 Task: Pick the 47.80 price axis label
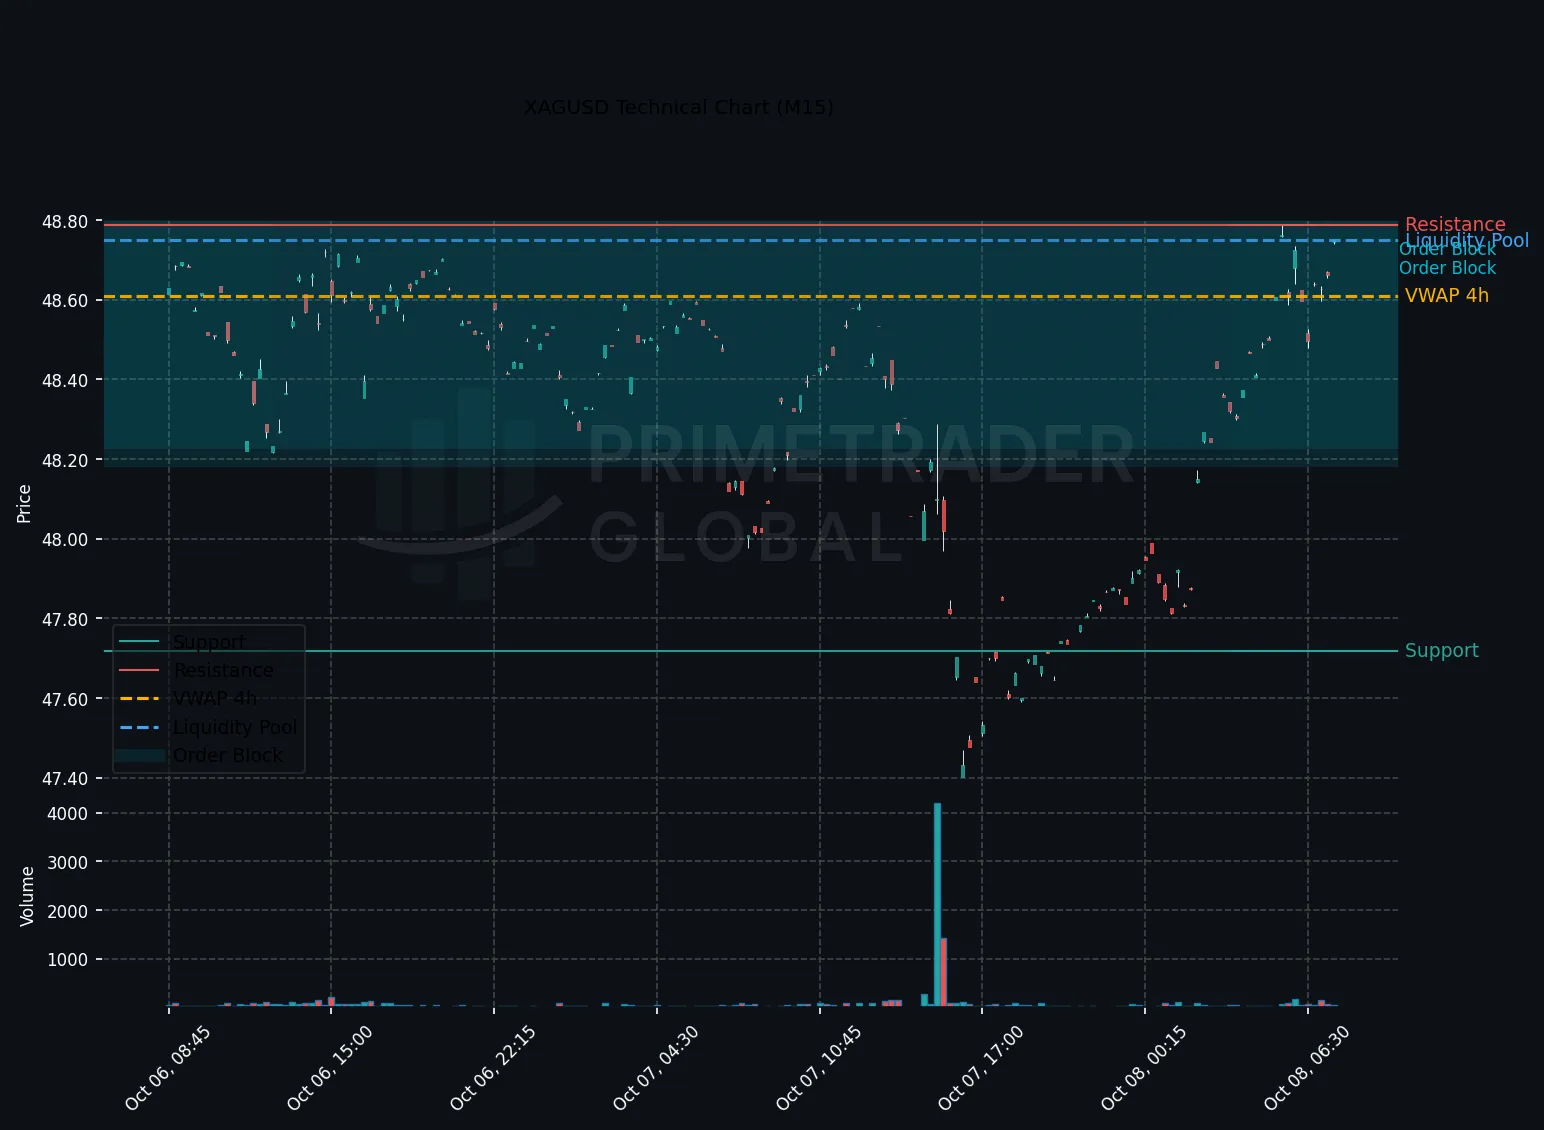[x=65, y=620]
